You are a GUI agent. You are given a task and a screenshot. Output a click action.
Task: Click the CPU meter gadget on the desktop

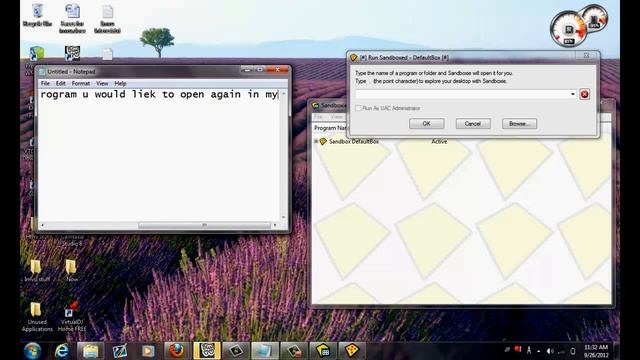568,29
